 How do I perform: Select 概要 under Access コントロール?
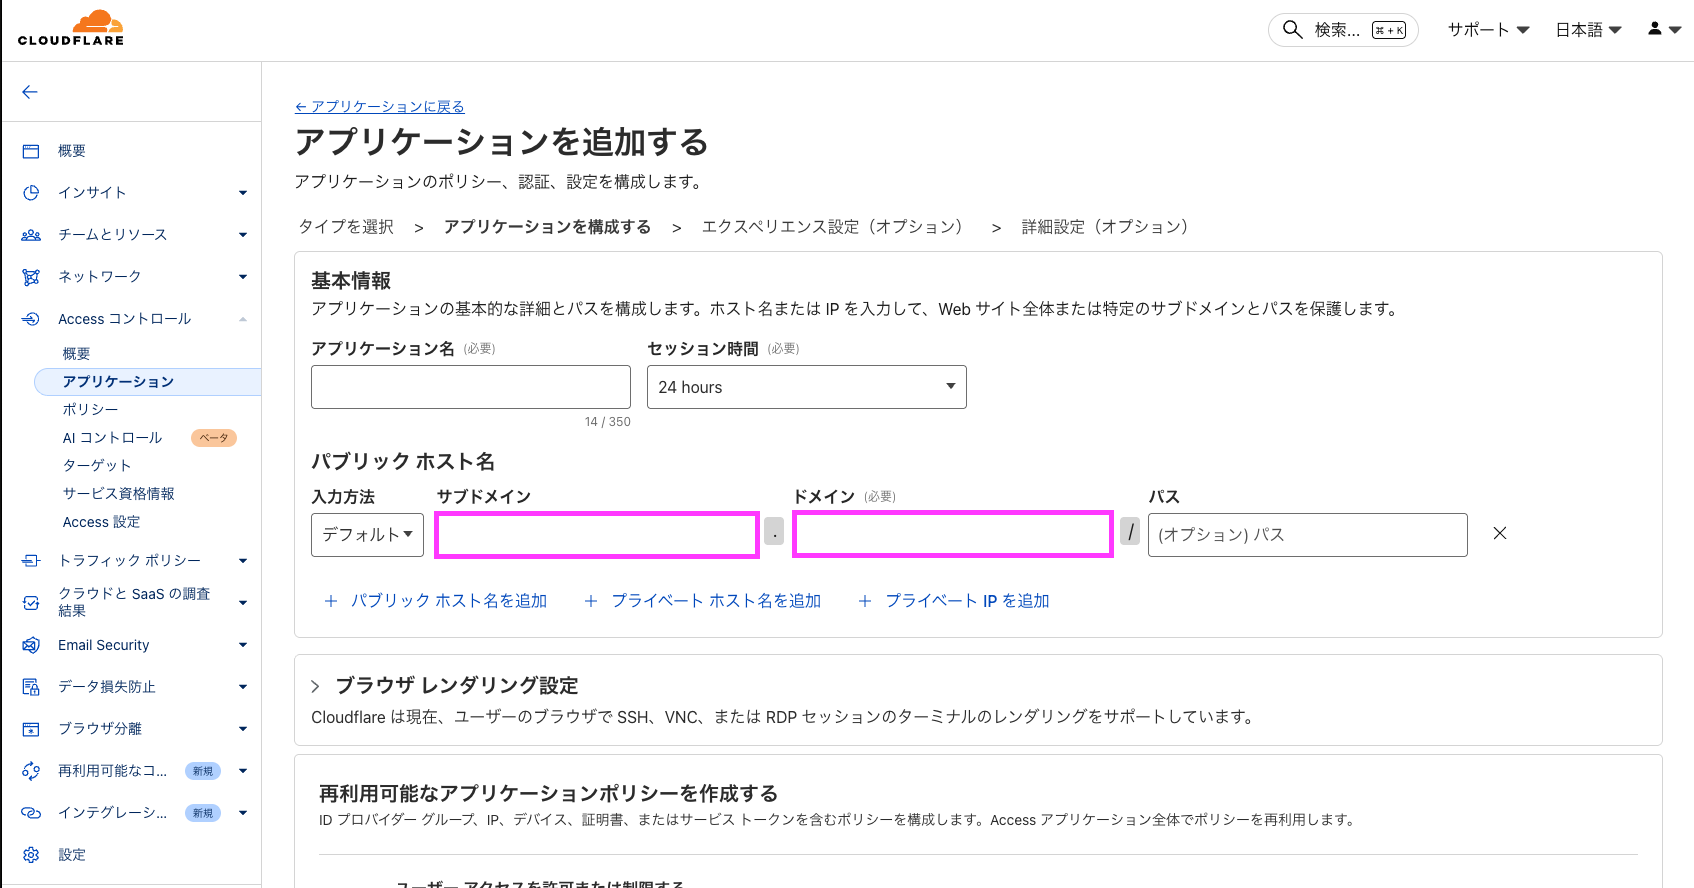76,354
